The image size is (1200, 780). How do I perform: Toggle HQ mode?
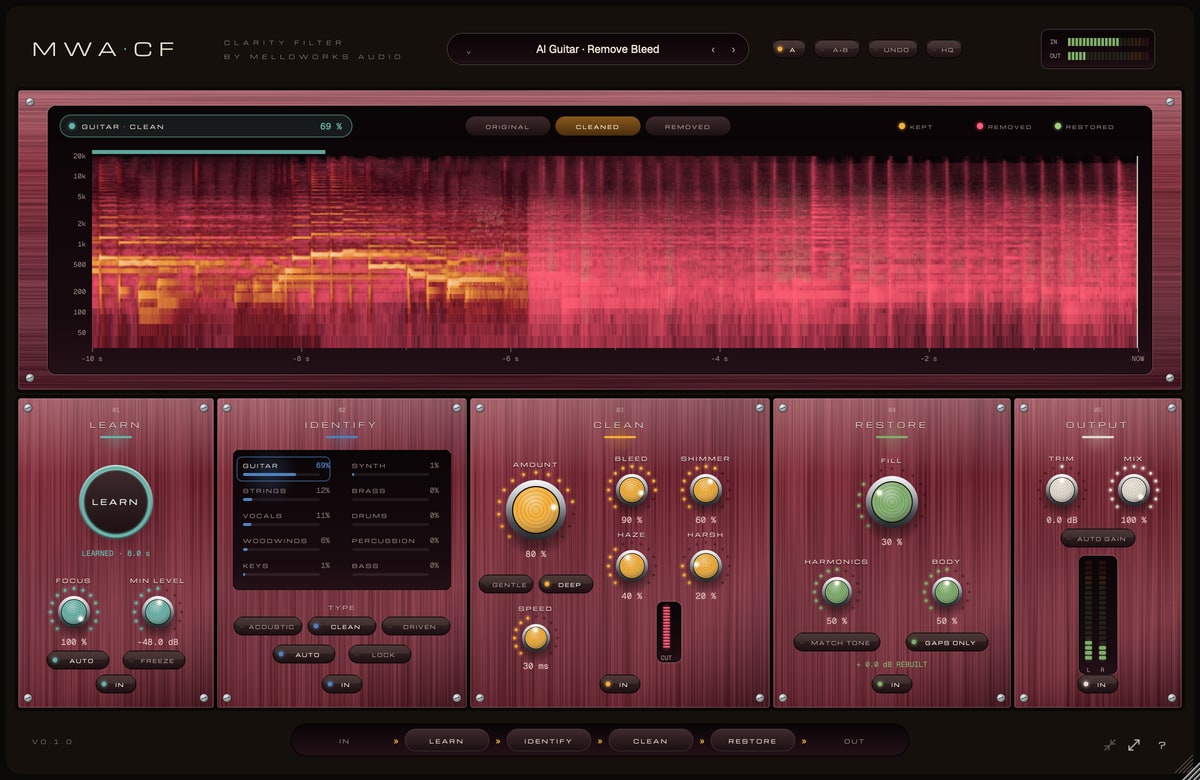945,49
